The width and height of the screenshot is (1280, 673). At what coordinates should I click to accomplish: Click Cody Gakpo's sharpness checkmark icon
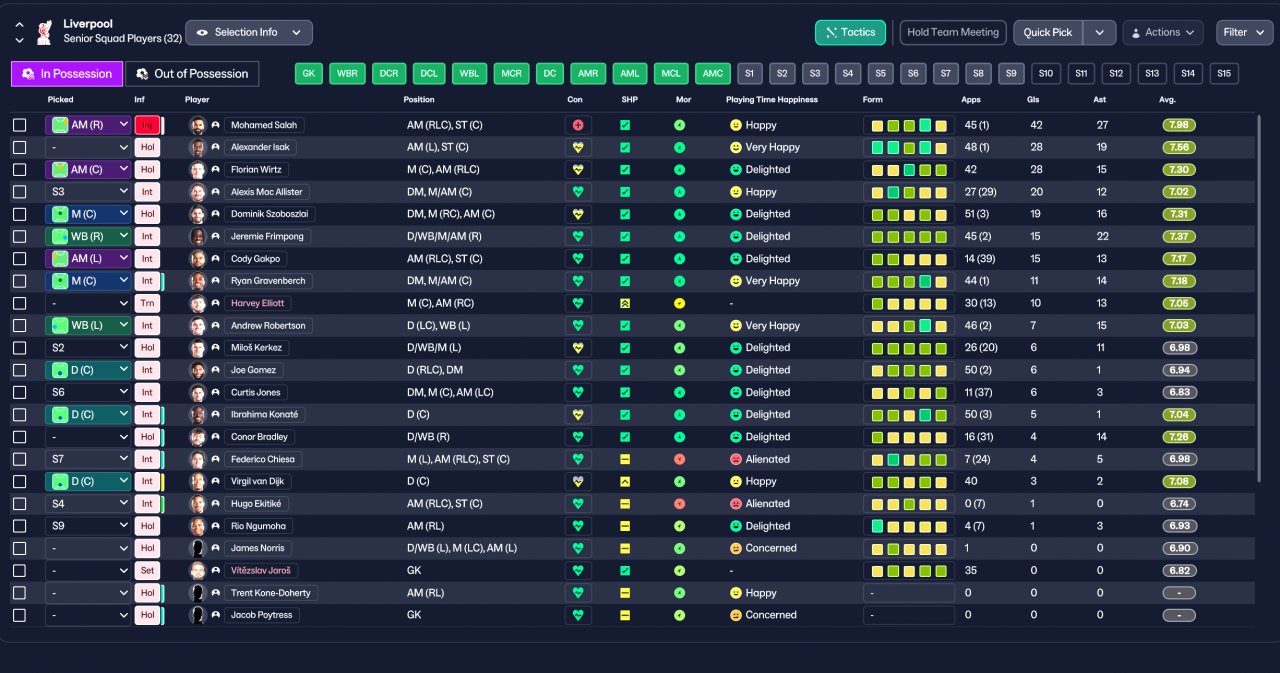[625, 259]
